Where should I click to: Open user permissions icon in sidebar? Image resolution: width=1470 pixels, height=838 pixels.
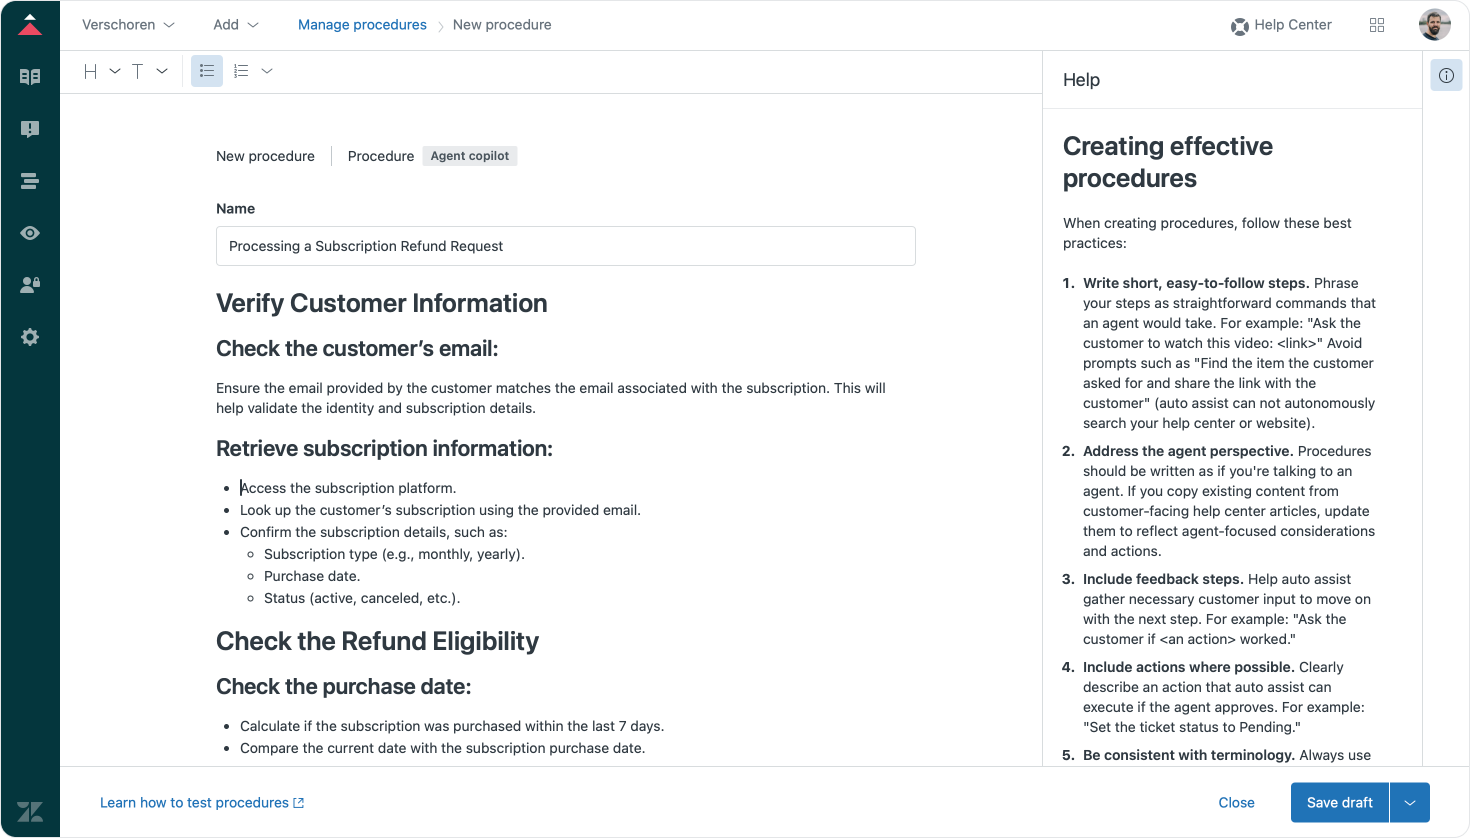(30, 285)
